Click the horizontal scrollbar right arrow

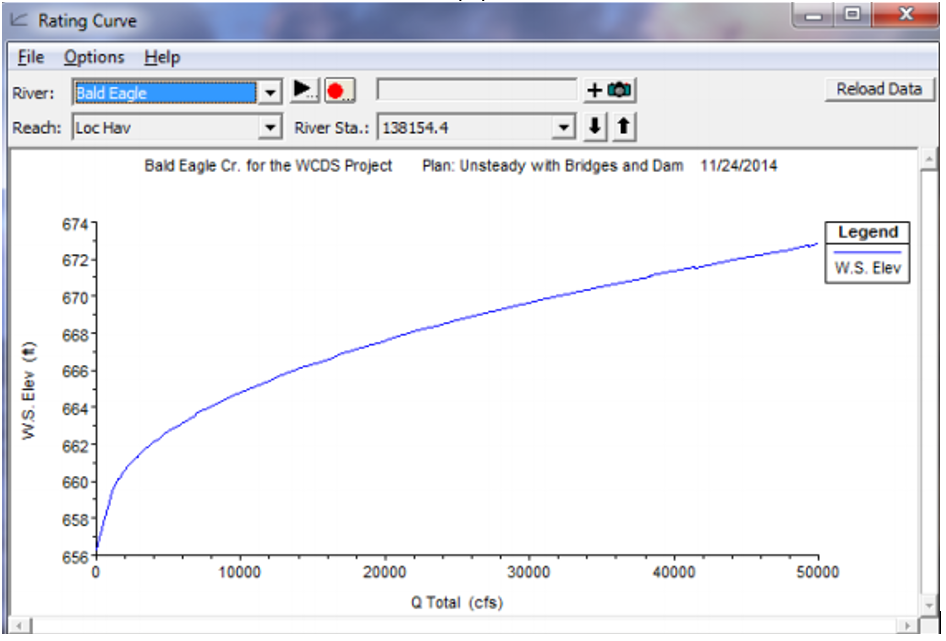click(x=906, y=626)
